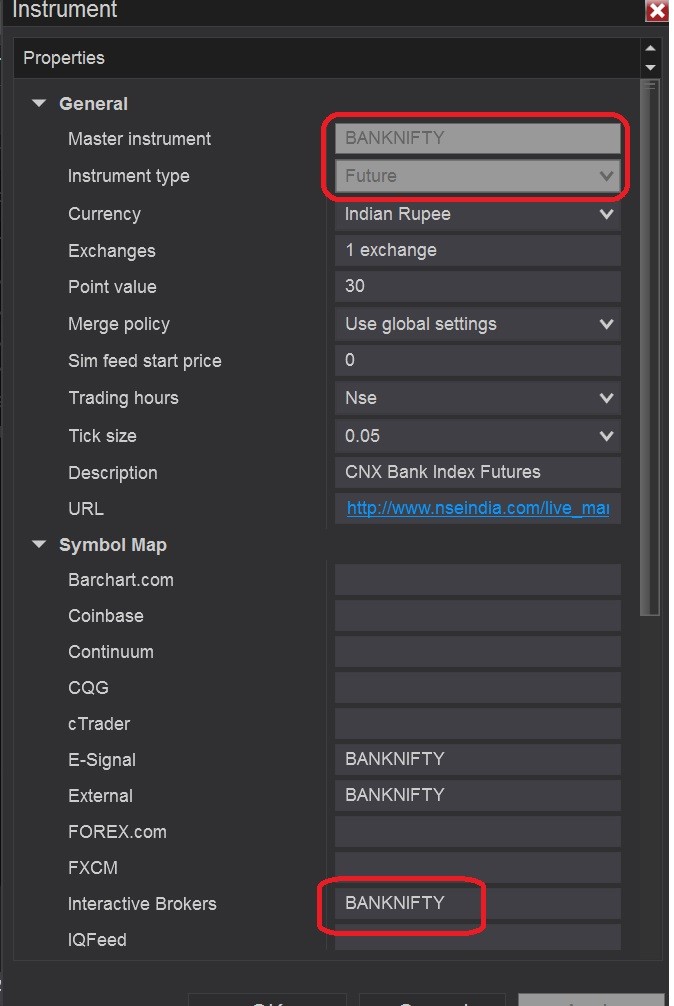Click the Master instrument field
Viewport: 674px width, 1006px height.
point(477,138)
